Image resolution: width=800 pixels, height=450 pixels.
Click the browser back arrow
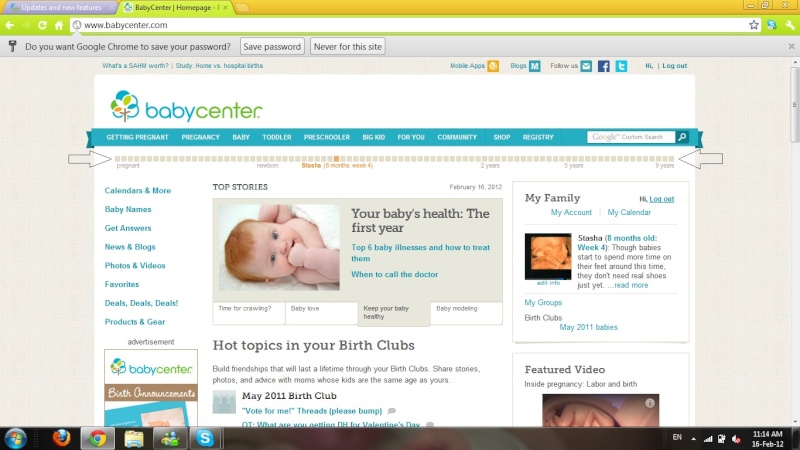click(10, 25)
